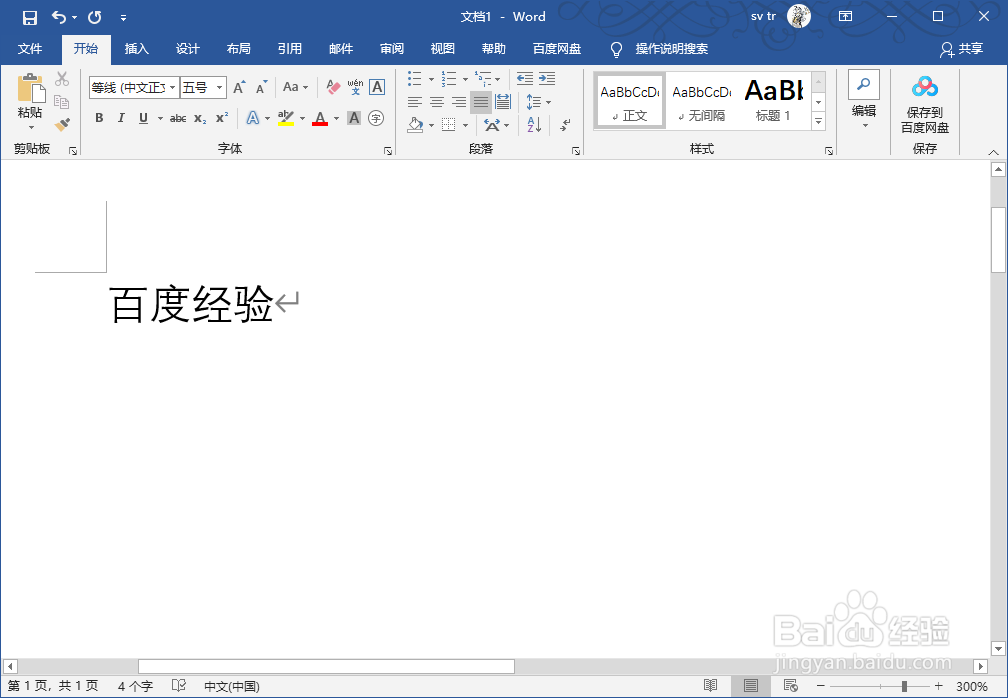Image resolution: width=1008 pixels, height=698 pixels.
Task: Open paragraph shading paint bucket
Action: pyautogui.click(x=415, y=125)
